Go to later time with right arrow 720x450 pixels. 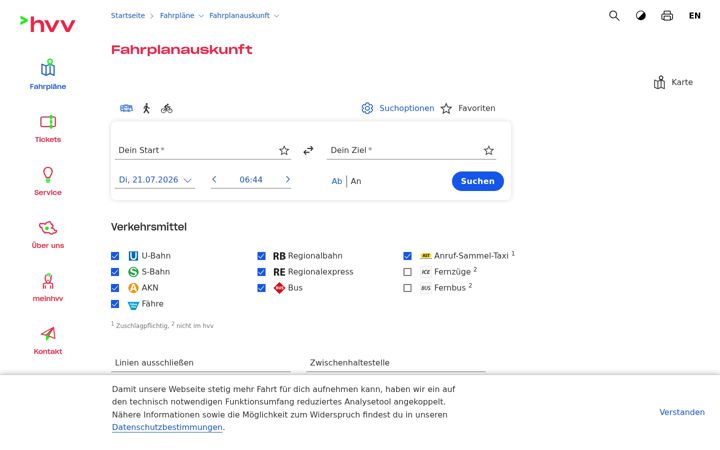tap(287, 180)
